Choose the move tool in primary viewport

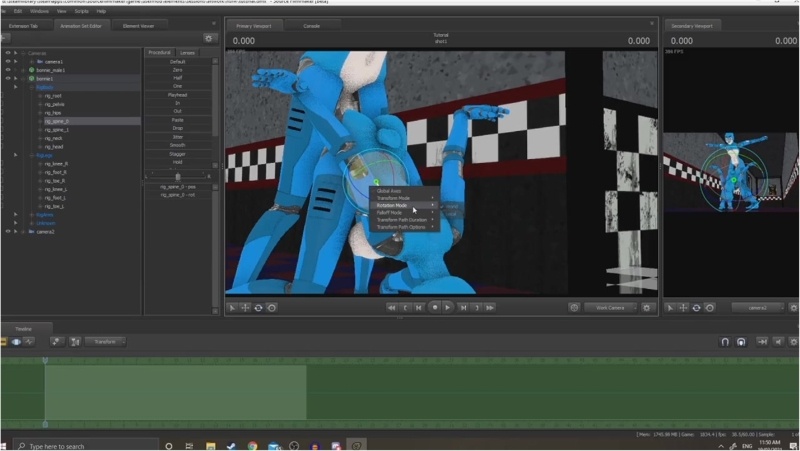[245, 308]
